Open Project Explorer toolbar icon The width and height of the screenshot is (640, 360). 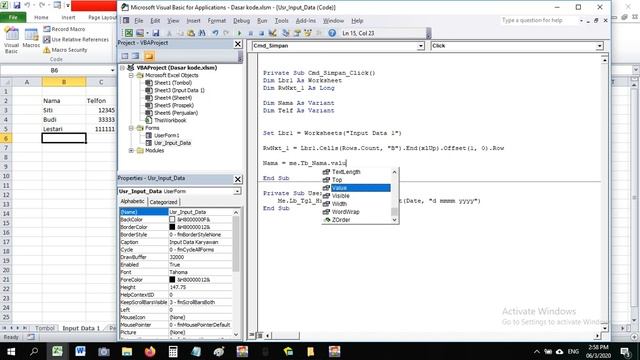[x=286, y=33]
